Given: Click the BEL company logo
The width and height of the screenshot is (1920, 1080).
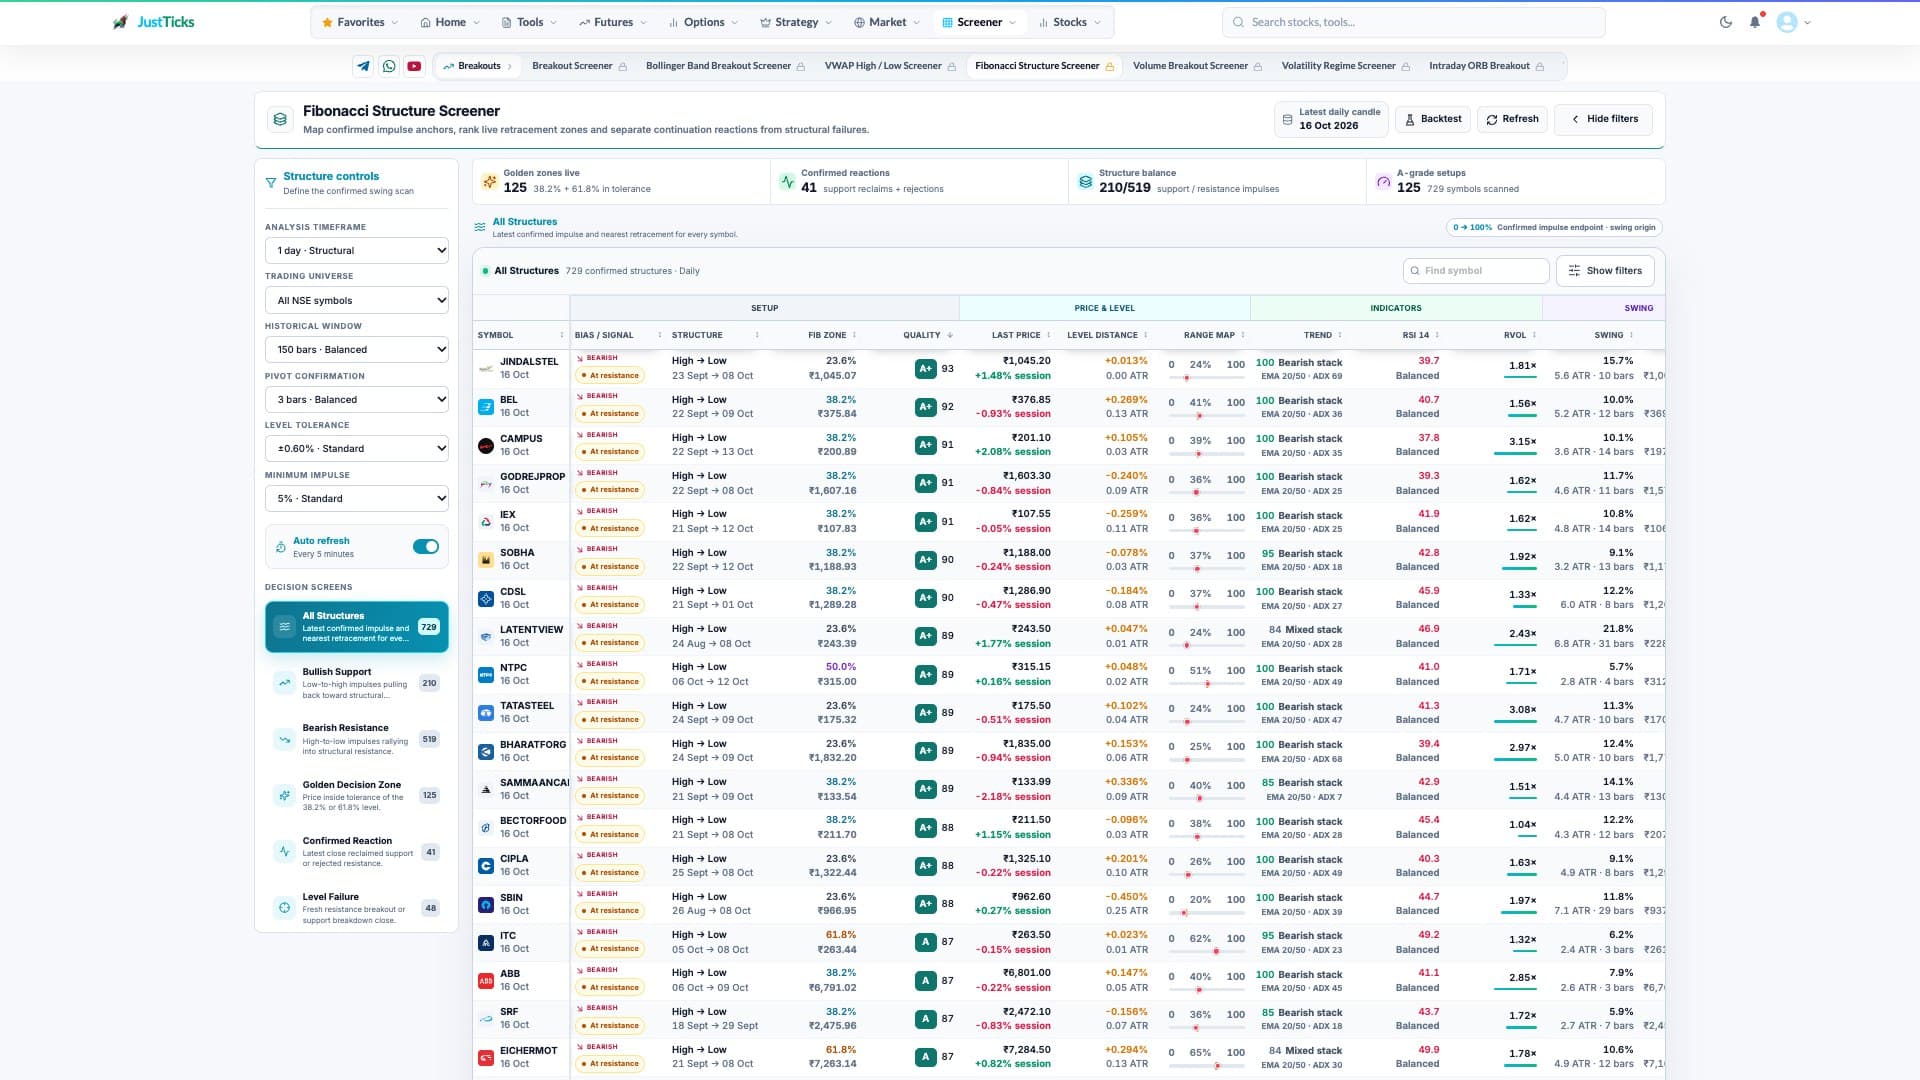Looking at the screenshot, I should 486,406.
